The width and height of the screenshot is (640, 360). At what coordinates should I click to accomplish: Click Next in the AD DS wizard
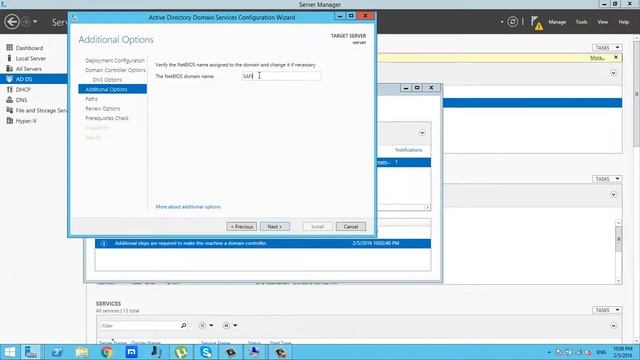click(x=275, y=227)
